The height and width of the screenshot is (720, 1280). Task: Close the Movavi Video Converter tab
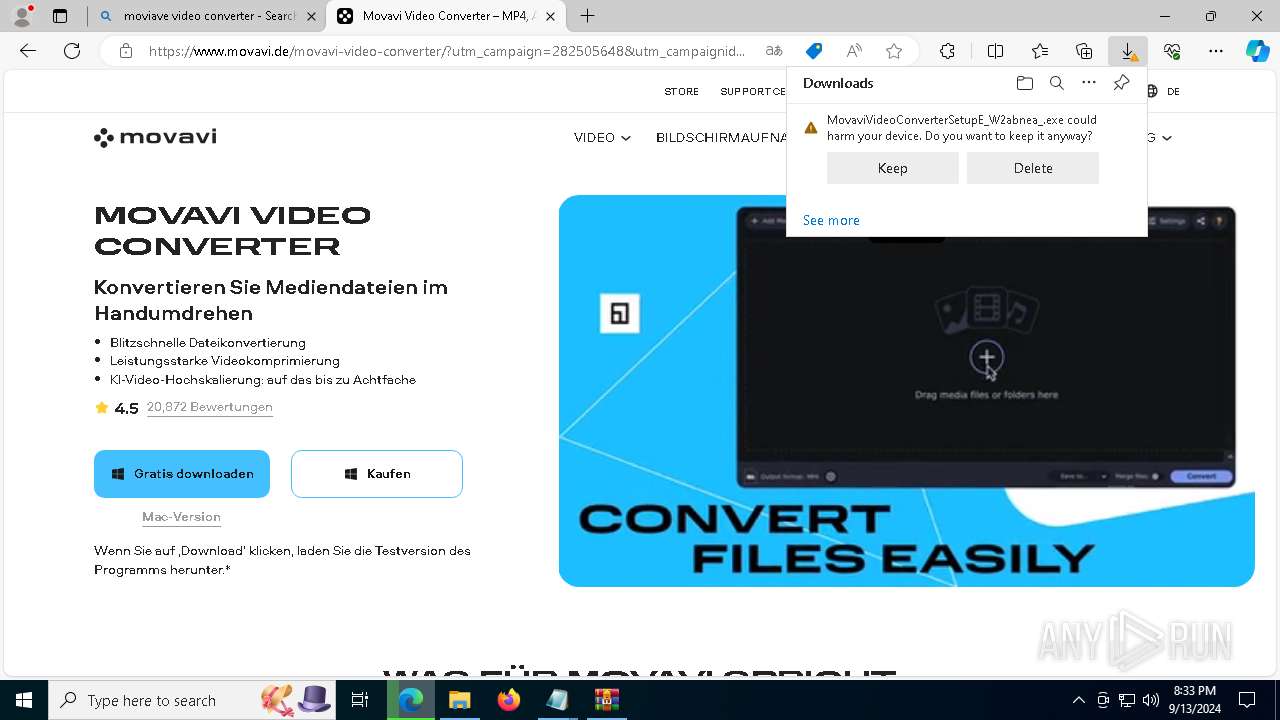pyautogui.click(x=550, y=16)
